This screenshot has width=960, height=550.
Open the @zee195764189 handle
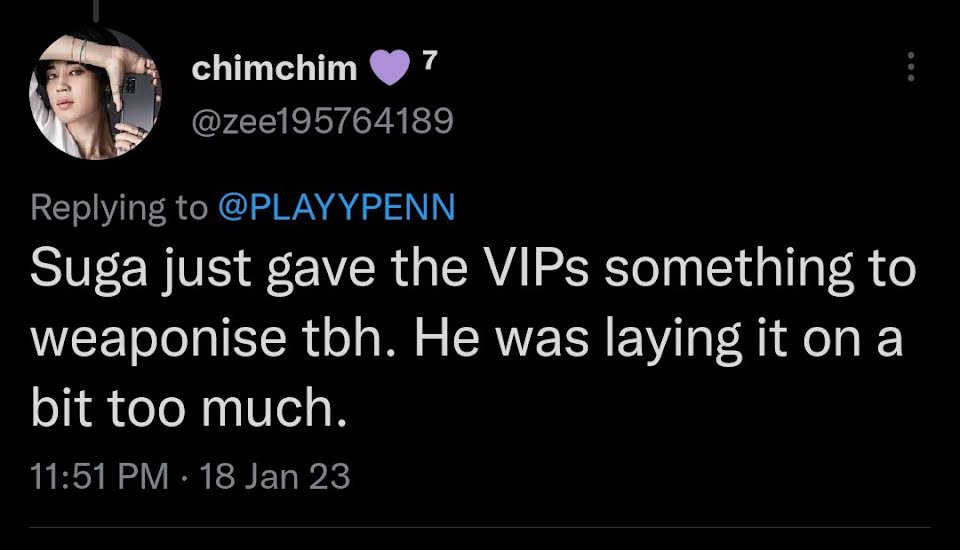[322, 121]
